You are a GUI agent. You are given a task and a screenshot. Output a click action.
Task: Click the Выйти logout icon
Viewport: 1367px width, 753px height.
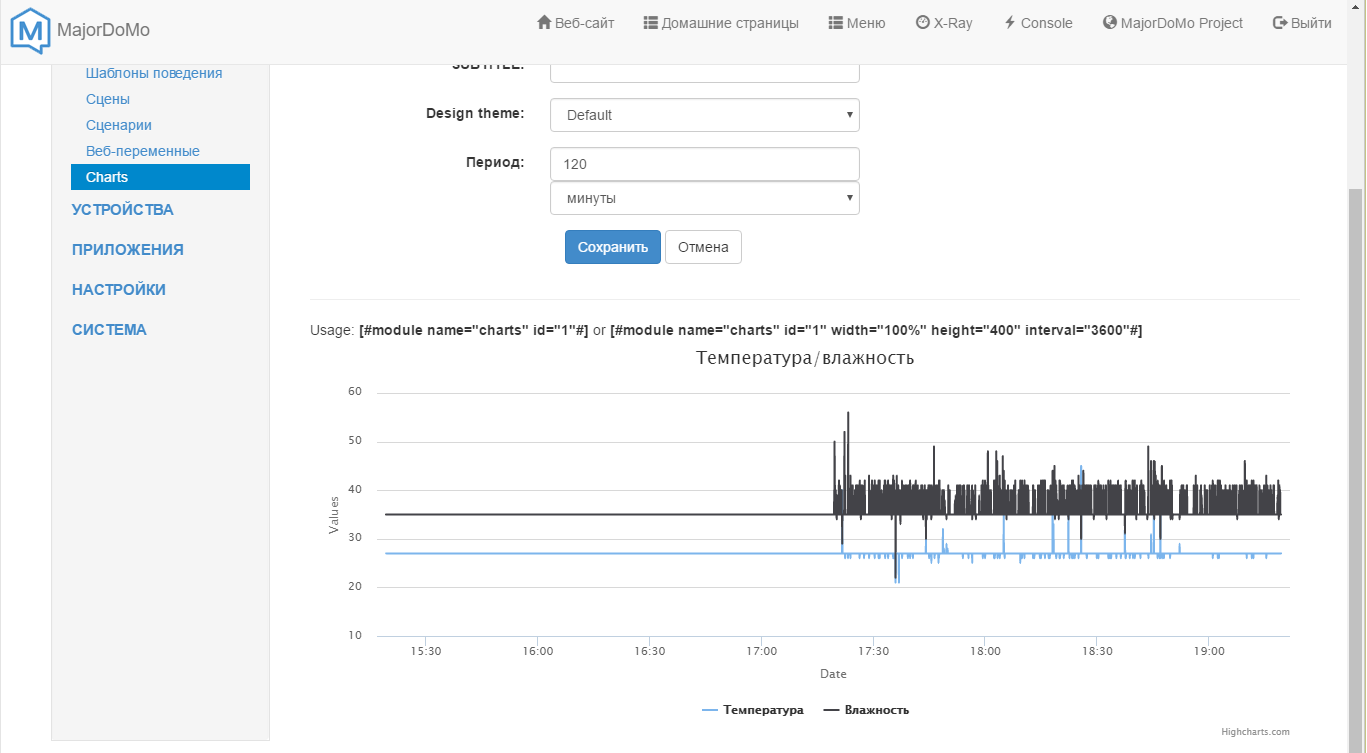tap(1279, 23)
